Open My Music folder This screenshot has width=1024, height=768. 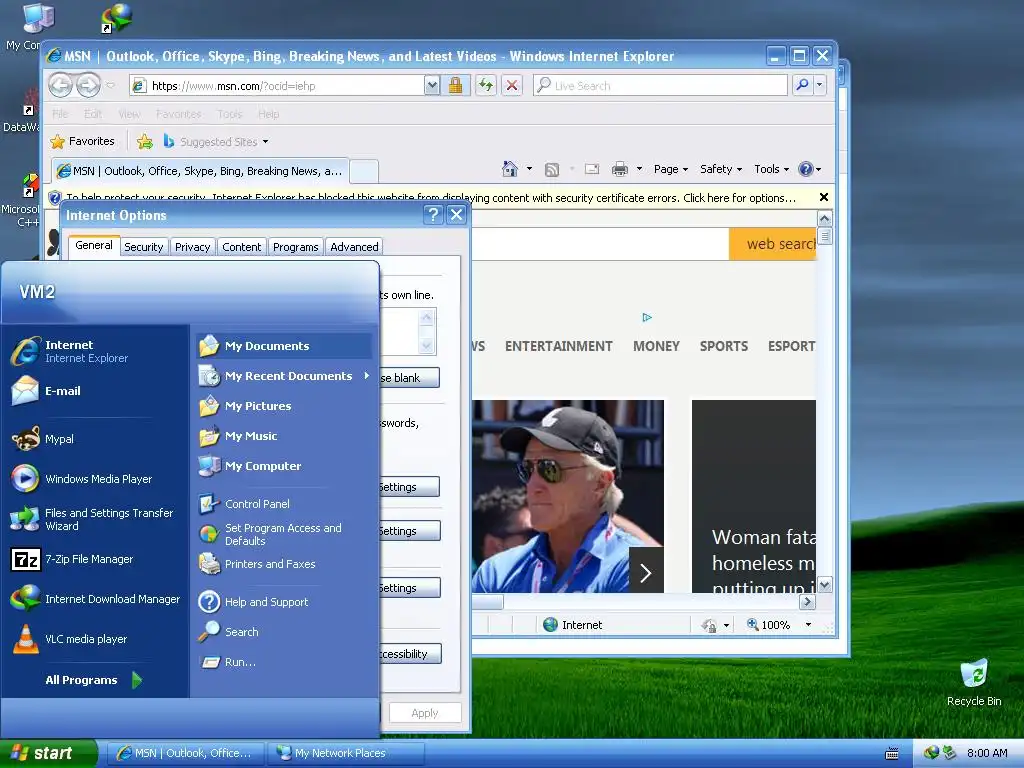(x=284, y=436)
